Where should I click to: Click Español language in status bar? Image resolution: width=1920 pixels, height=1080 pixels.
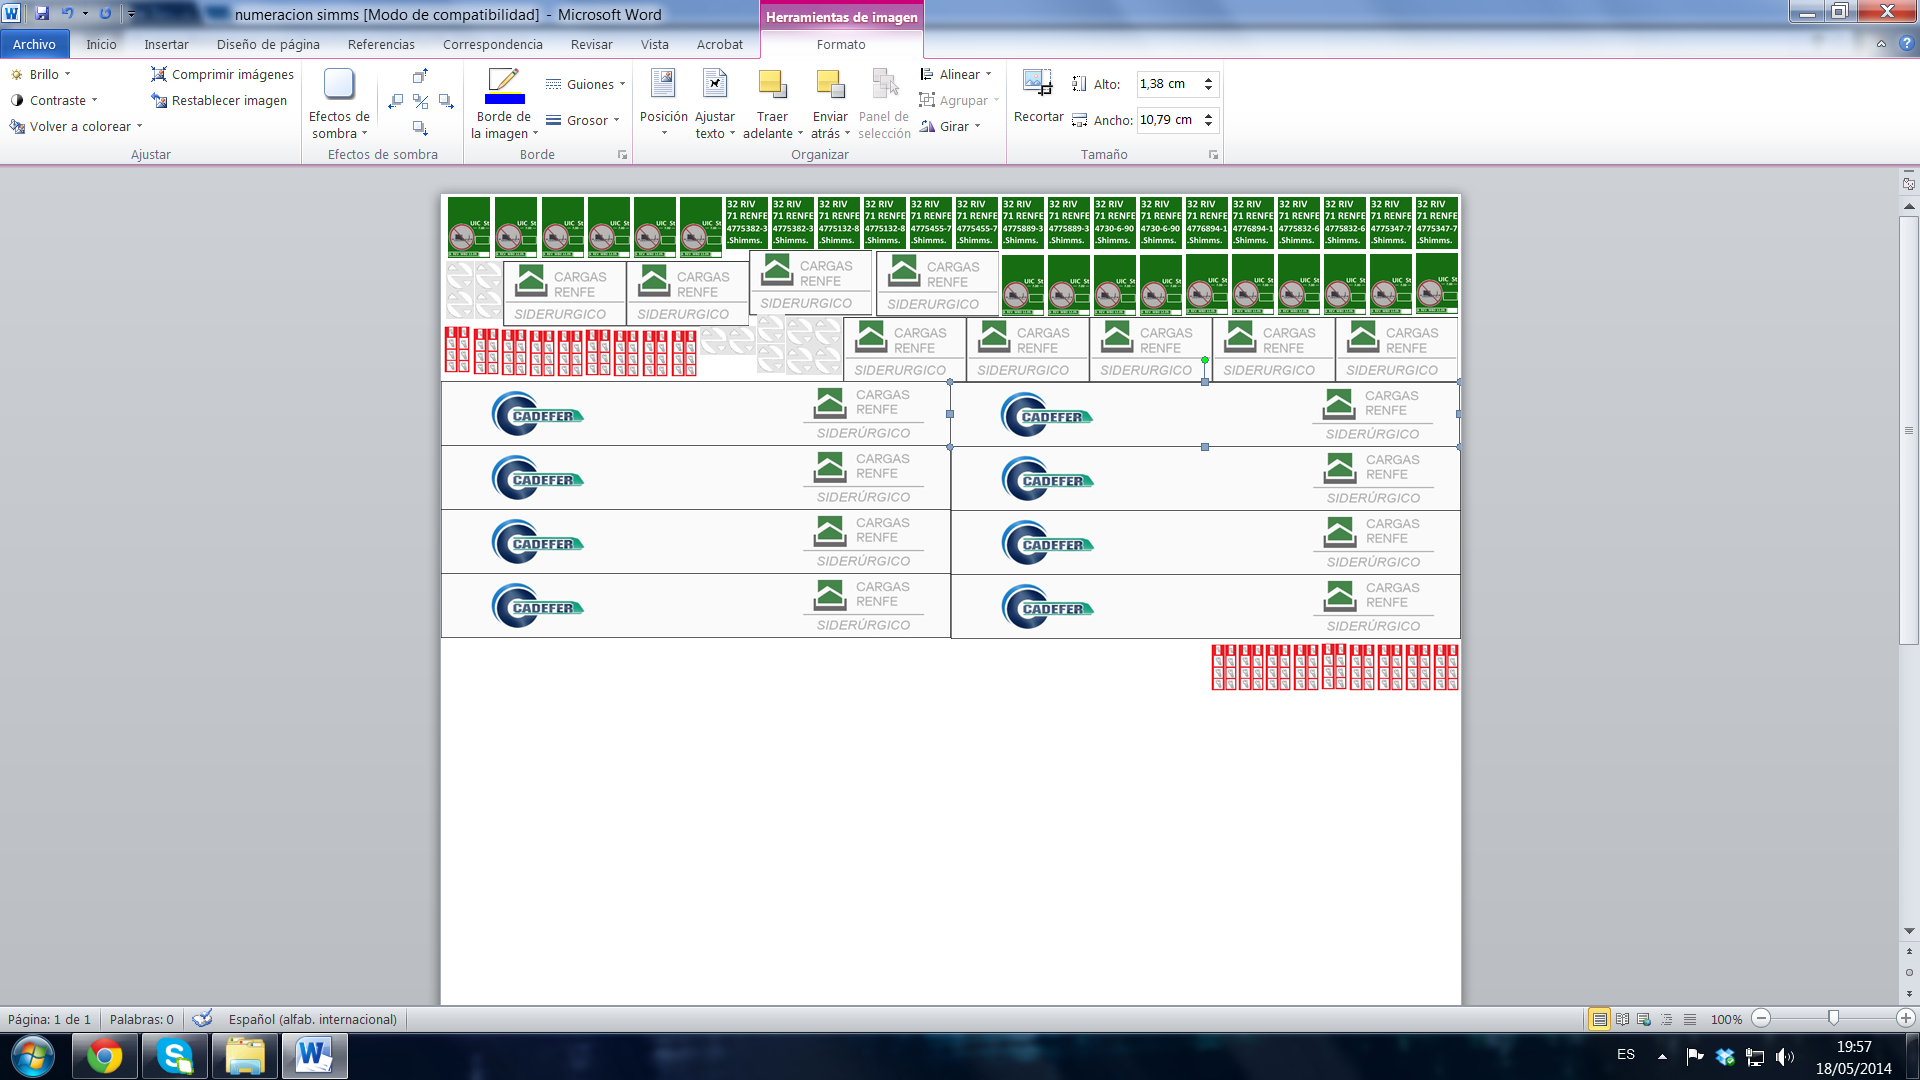pyautogui.click(x=313, y=1019)
